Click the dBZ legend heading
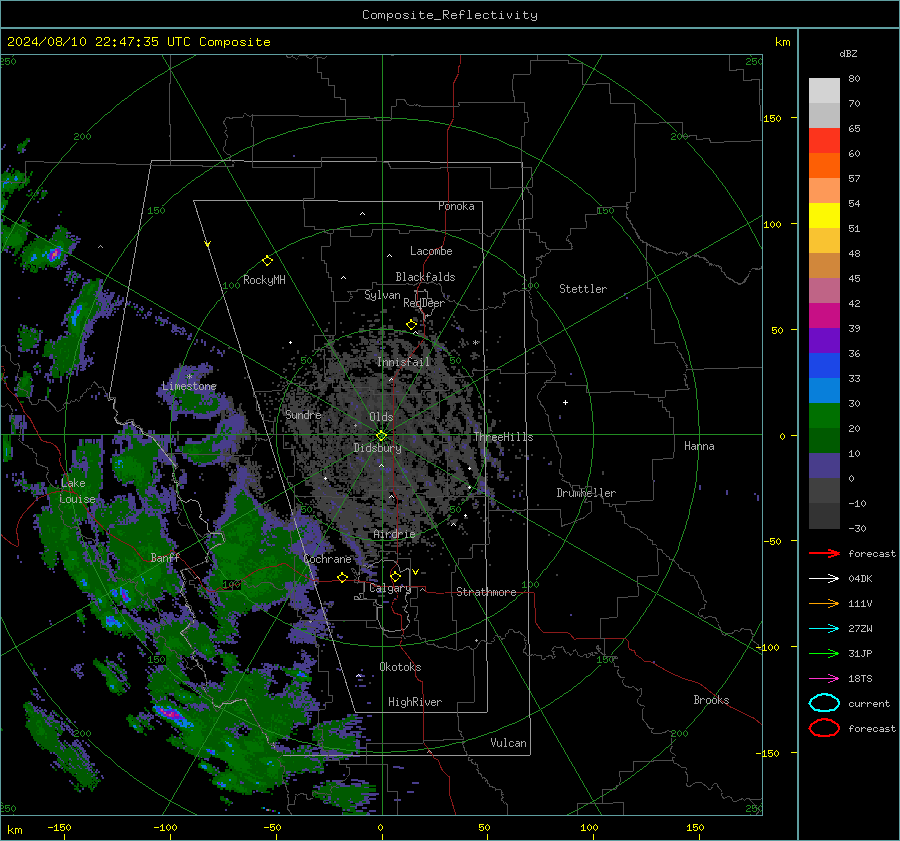900x841 pixels. [x=848, y=53]
